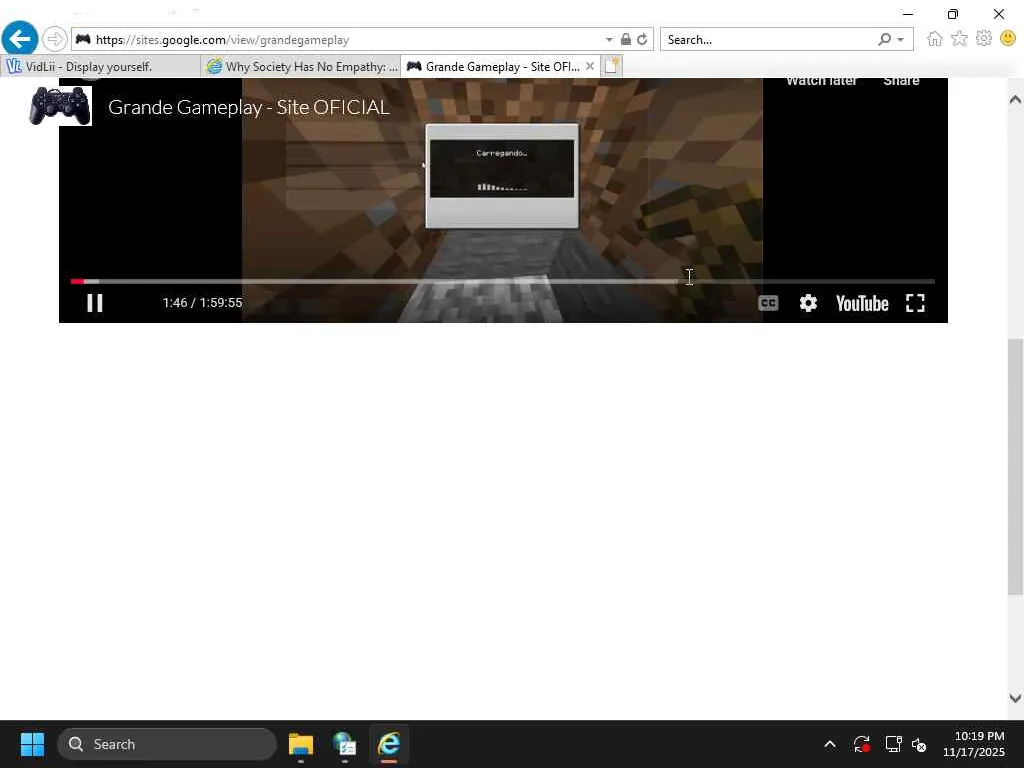Click the magnifier search icon
Image resolution: width=1024 pixels, height=768 pixels.
pos(884,40)
